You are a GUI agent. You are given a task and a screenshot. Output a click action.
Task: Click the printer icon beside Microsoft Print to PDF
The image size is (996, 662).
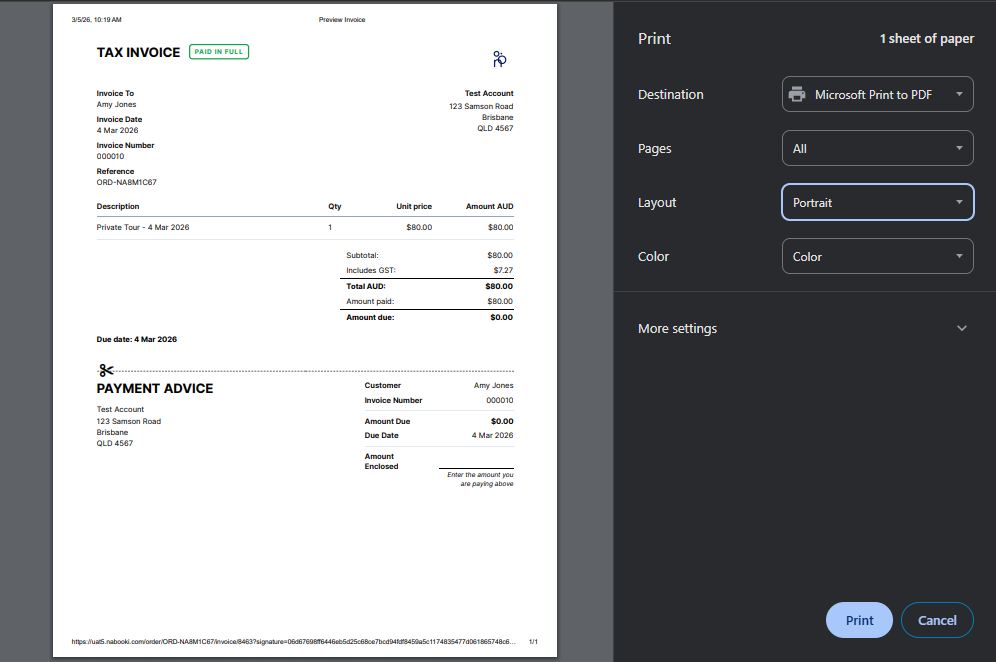797,95
